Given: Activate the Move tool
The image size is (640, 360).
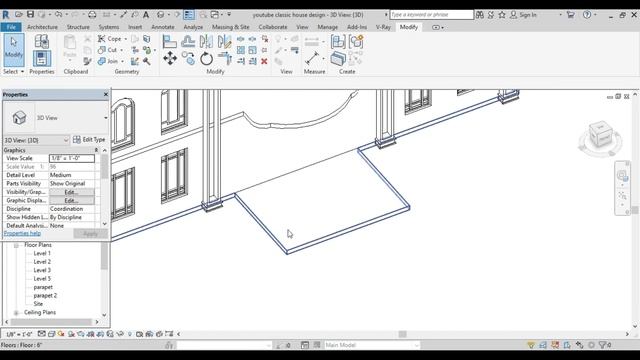Looking at the screenshot, I should 170,59.
